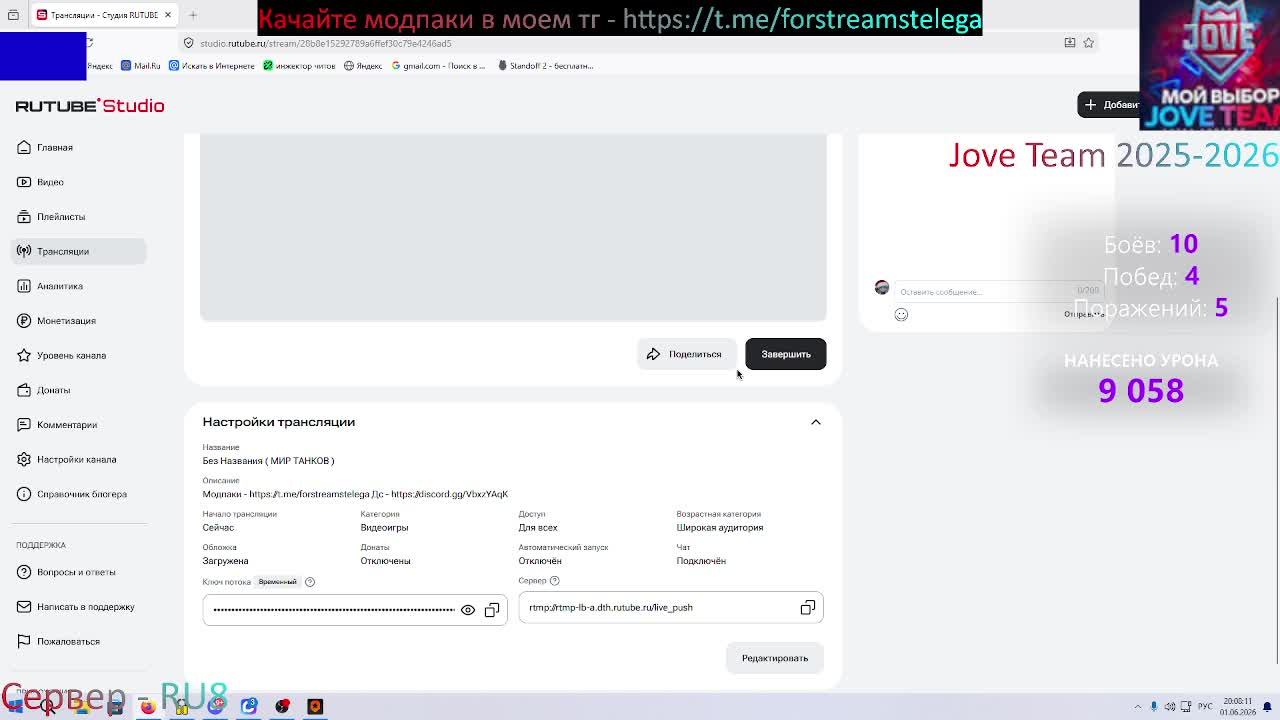Screen dimensions: 1280x720
Task: Bookmark this page with the star icon
Action: [x=1088, y=43]
